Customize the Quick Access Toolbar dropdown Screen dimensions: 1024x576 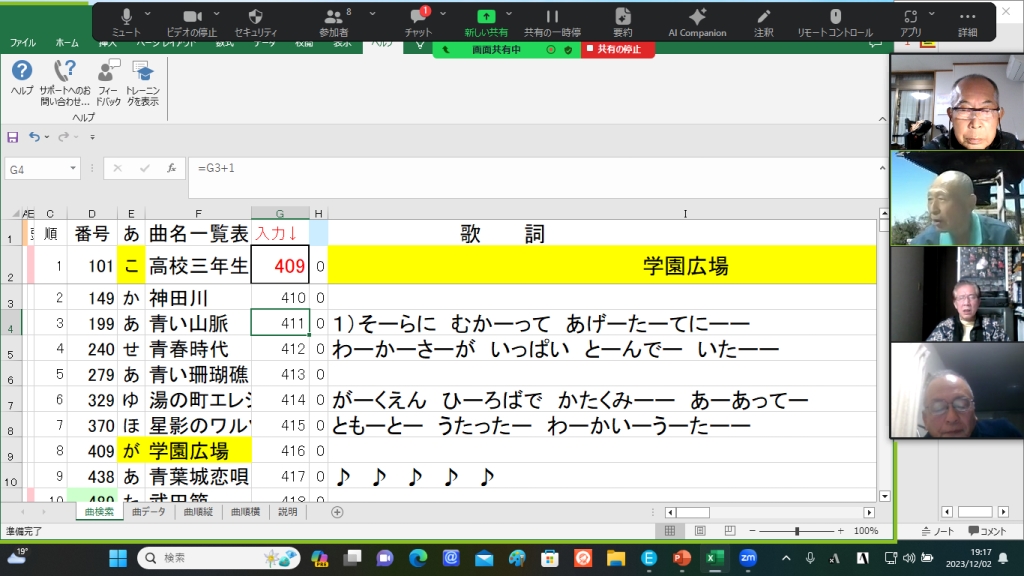pyautogui.click(x=92, y=137)
